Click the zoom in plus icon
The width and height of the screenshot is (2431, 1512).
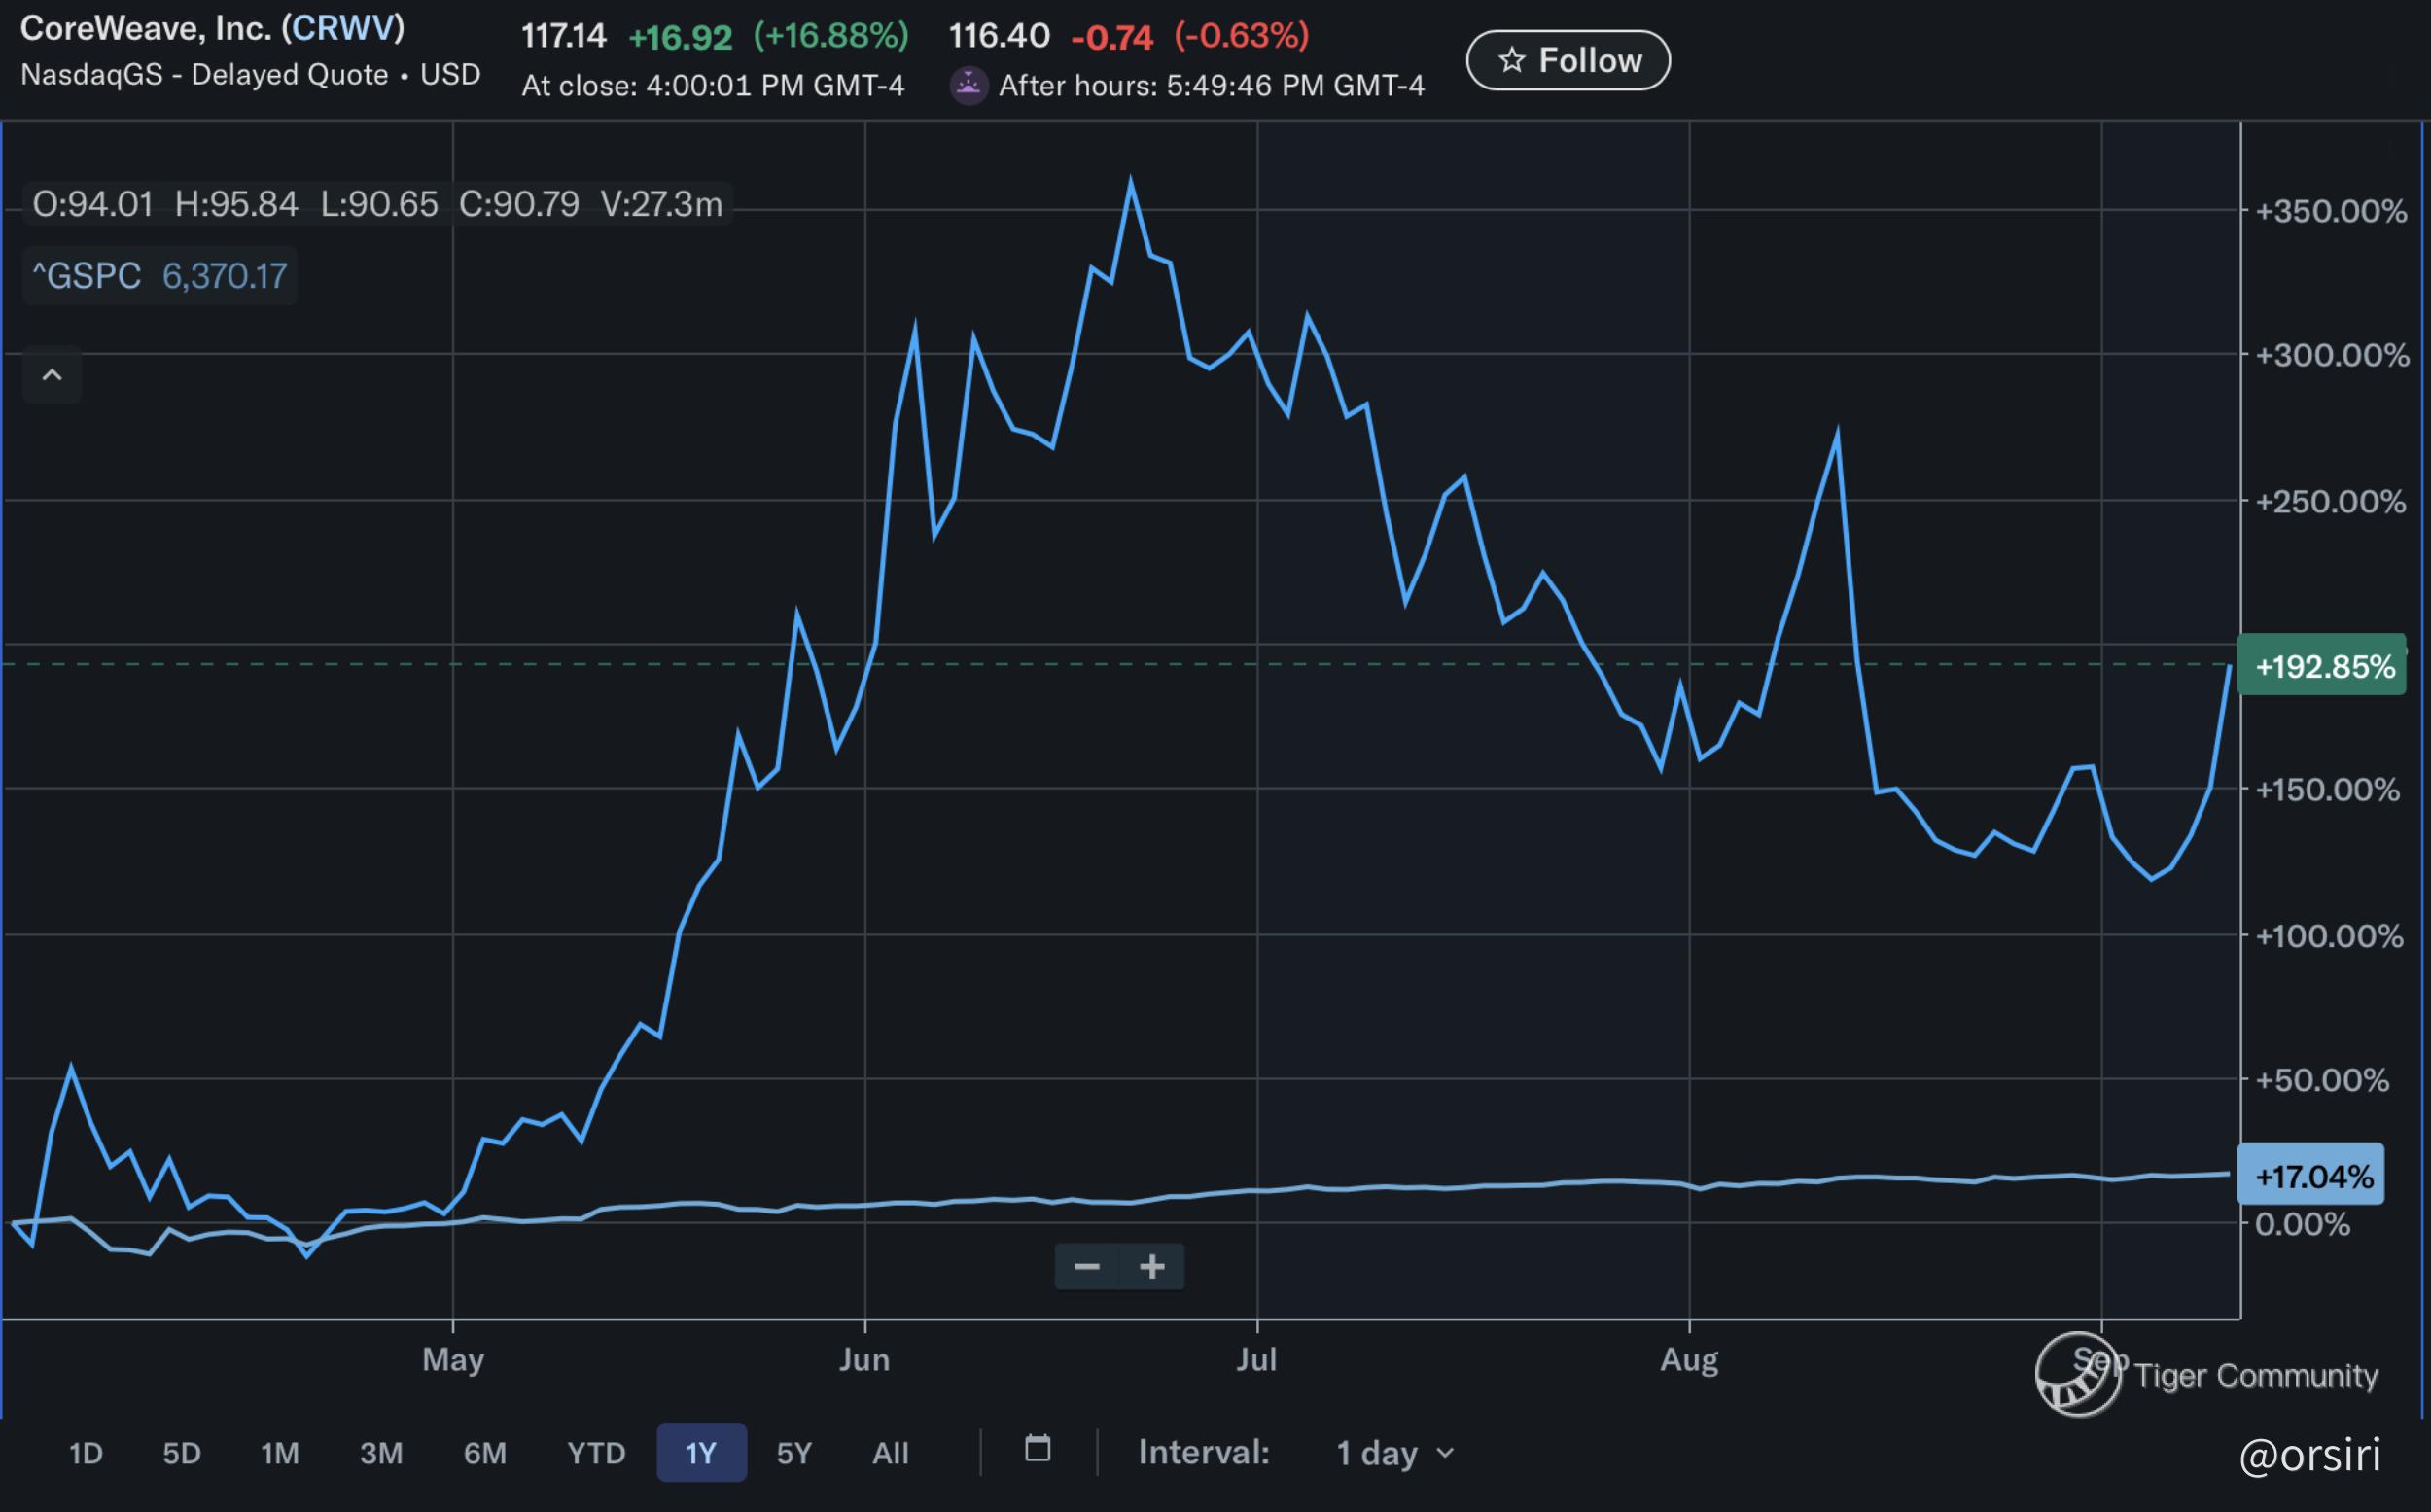pos(1152,1267)
